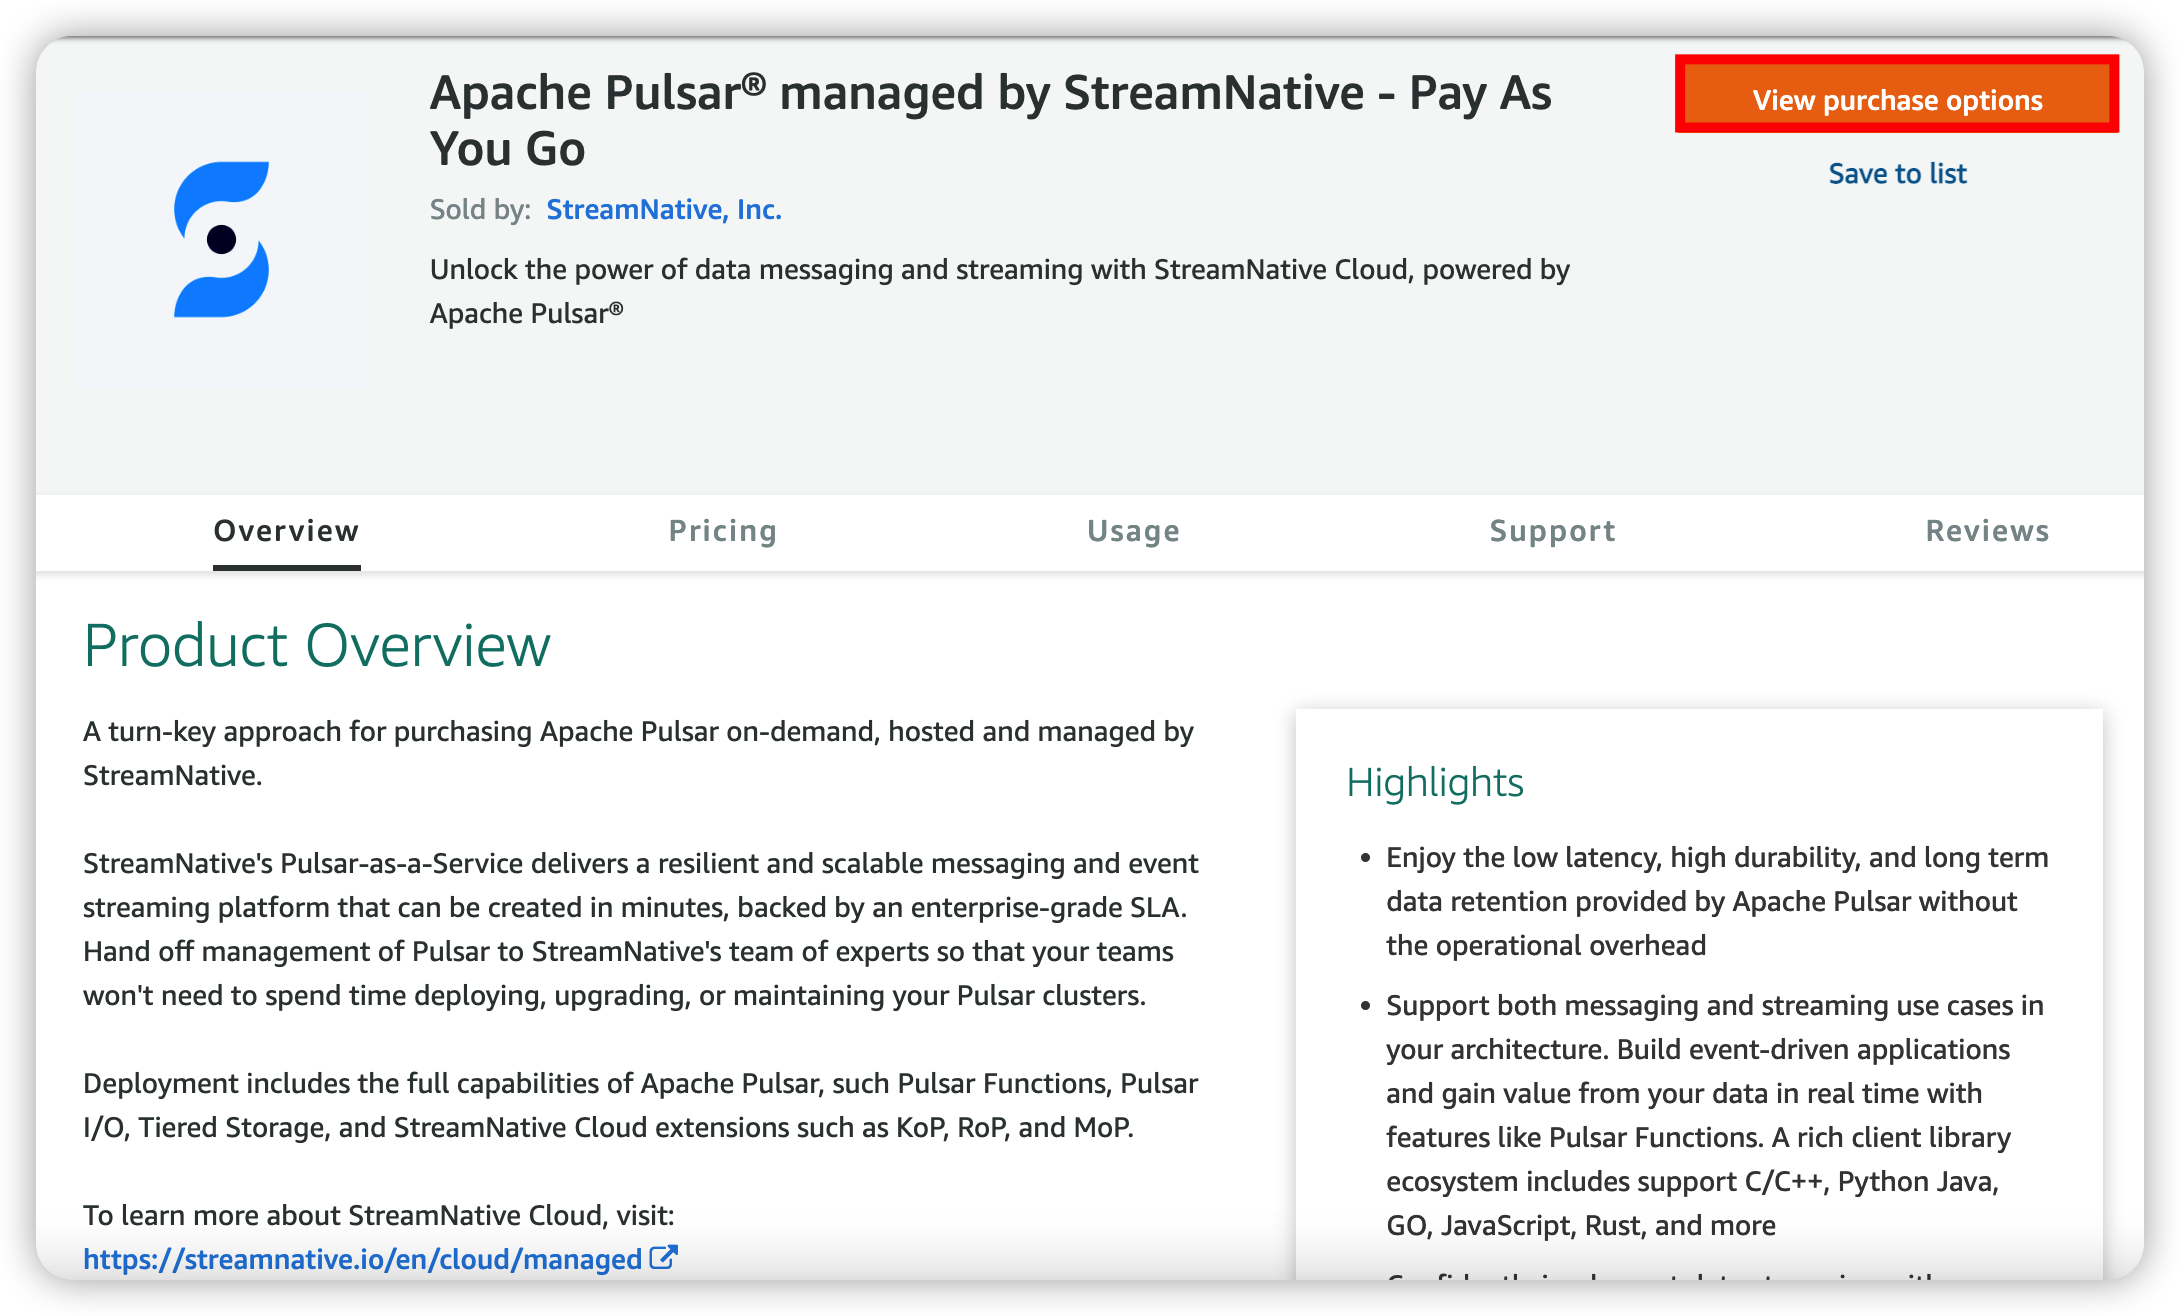
Task: Click "View purchase options"
Action: pyautogui.click(x=1897, y=99)
